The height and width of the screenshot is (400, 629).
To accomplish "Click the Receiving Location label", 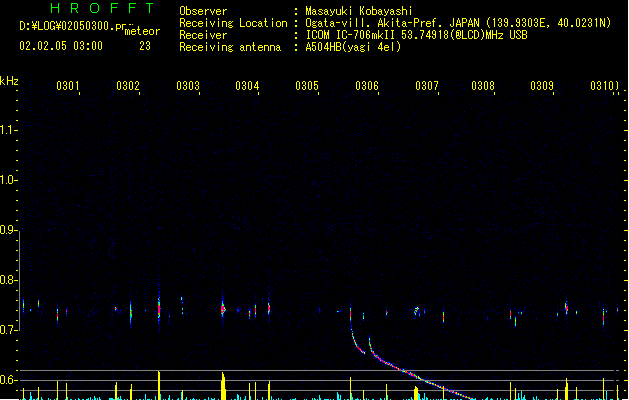I will [233, 23].
